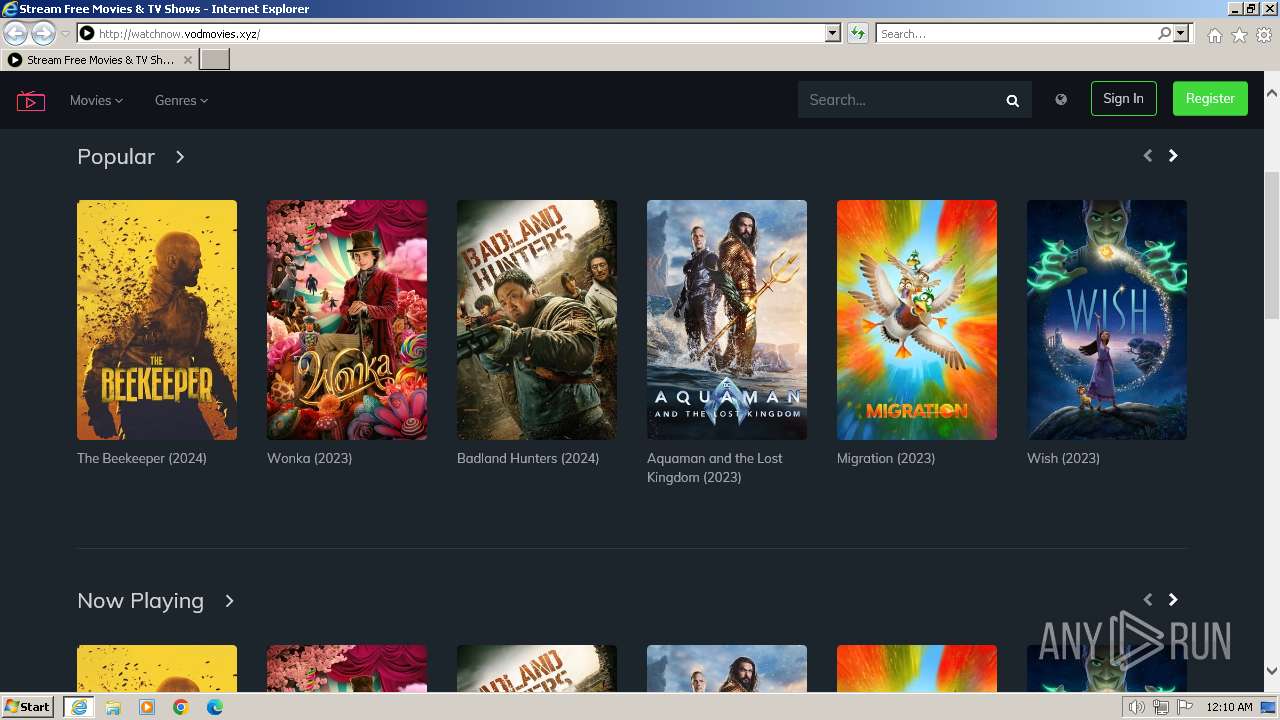1280x720 pixels.
Task: Click the Refresh page icon
Action: [x=858, y=33]
